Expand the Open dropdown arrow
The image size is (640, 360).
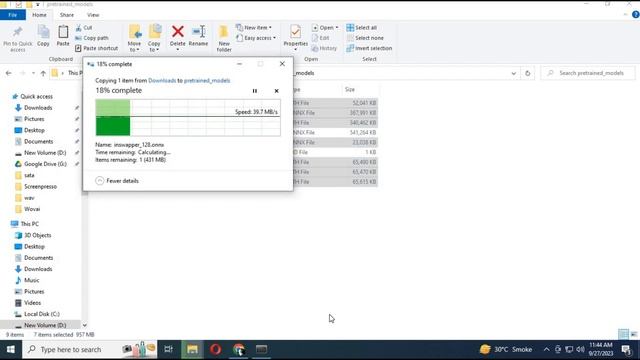point(337,28)
